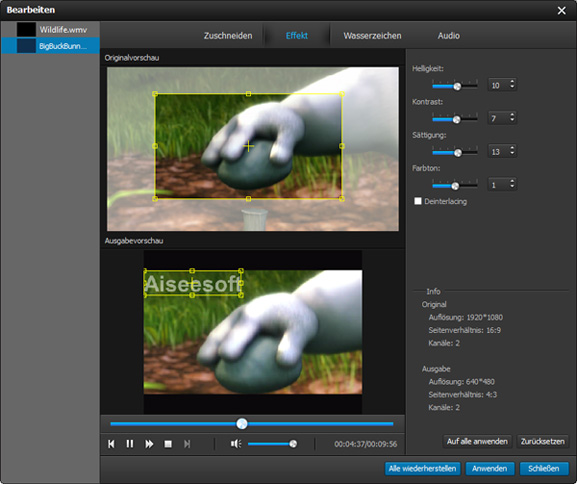Click the bottom-middle crop handle in Originalvorschau
Viewport: 577px width, 484px height.
click(248, 199)
